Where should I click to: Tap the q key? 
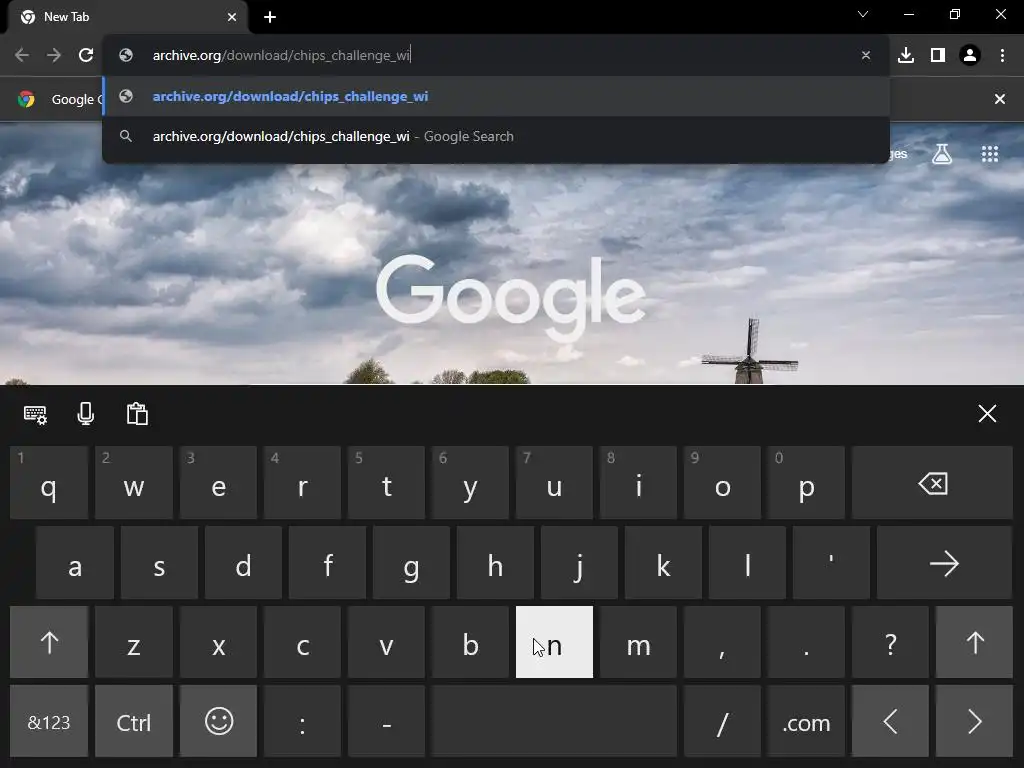(49, 483)
